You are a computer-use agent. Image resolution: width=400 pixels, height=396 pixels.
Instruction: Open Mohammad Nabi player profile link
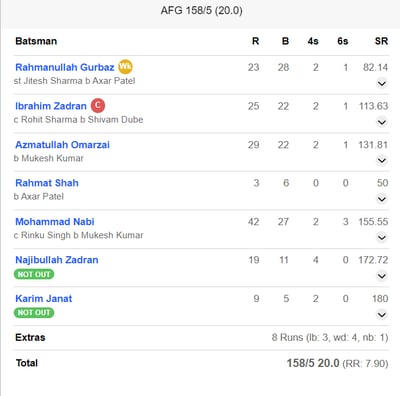coord(55,222)
